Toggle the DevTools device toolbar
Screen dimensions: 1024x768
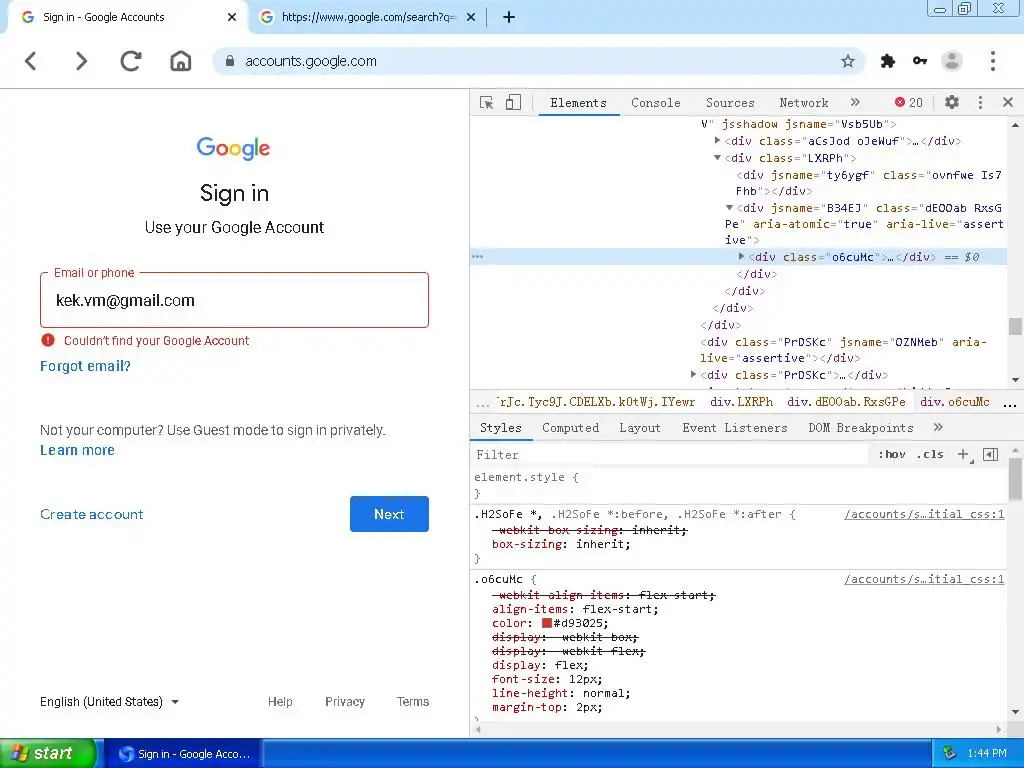click(x=513, y=103)
